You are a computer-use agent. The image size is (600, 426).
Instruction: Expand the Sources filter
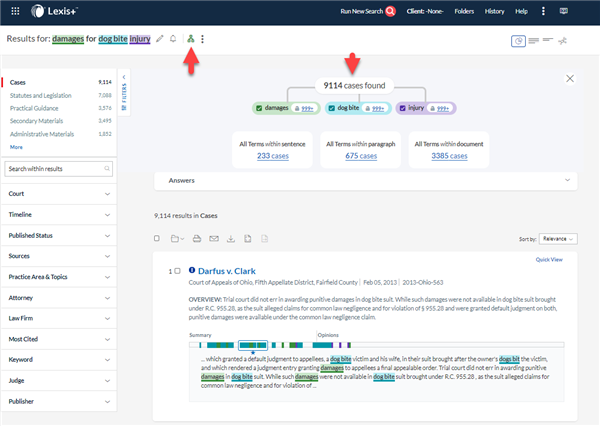[59, 256]
